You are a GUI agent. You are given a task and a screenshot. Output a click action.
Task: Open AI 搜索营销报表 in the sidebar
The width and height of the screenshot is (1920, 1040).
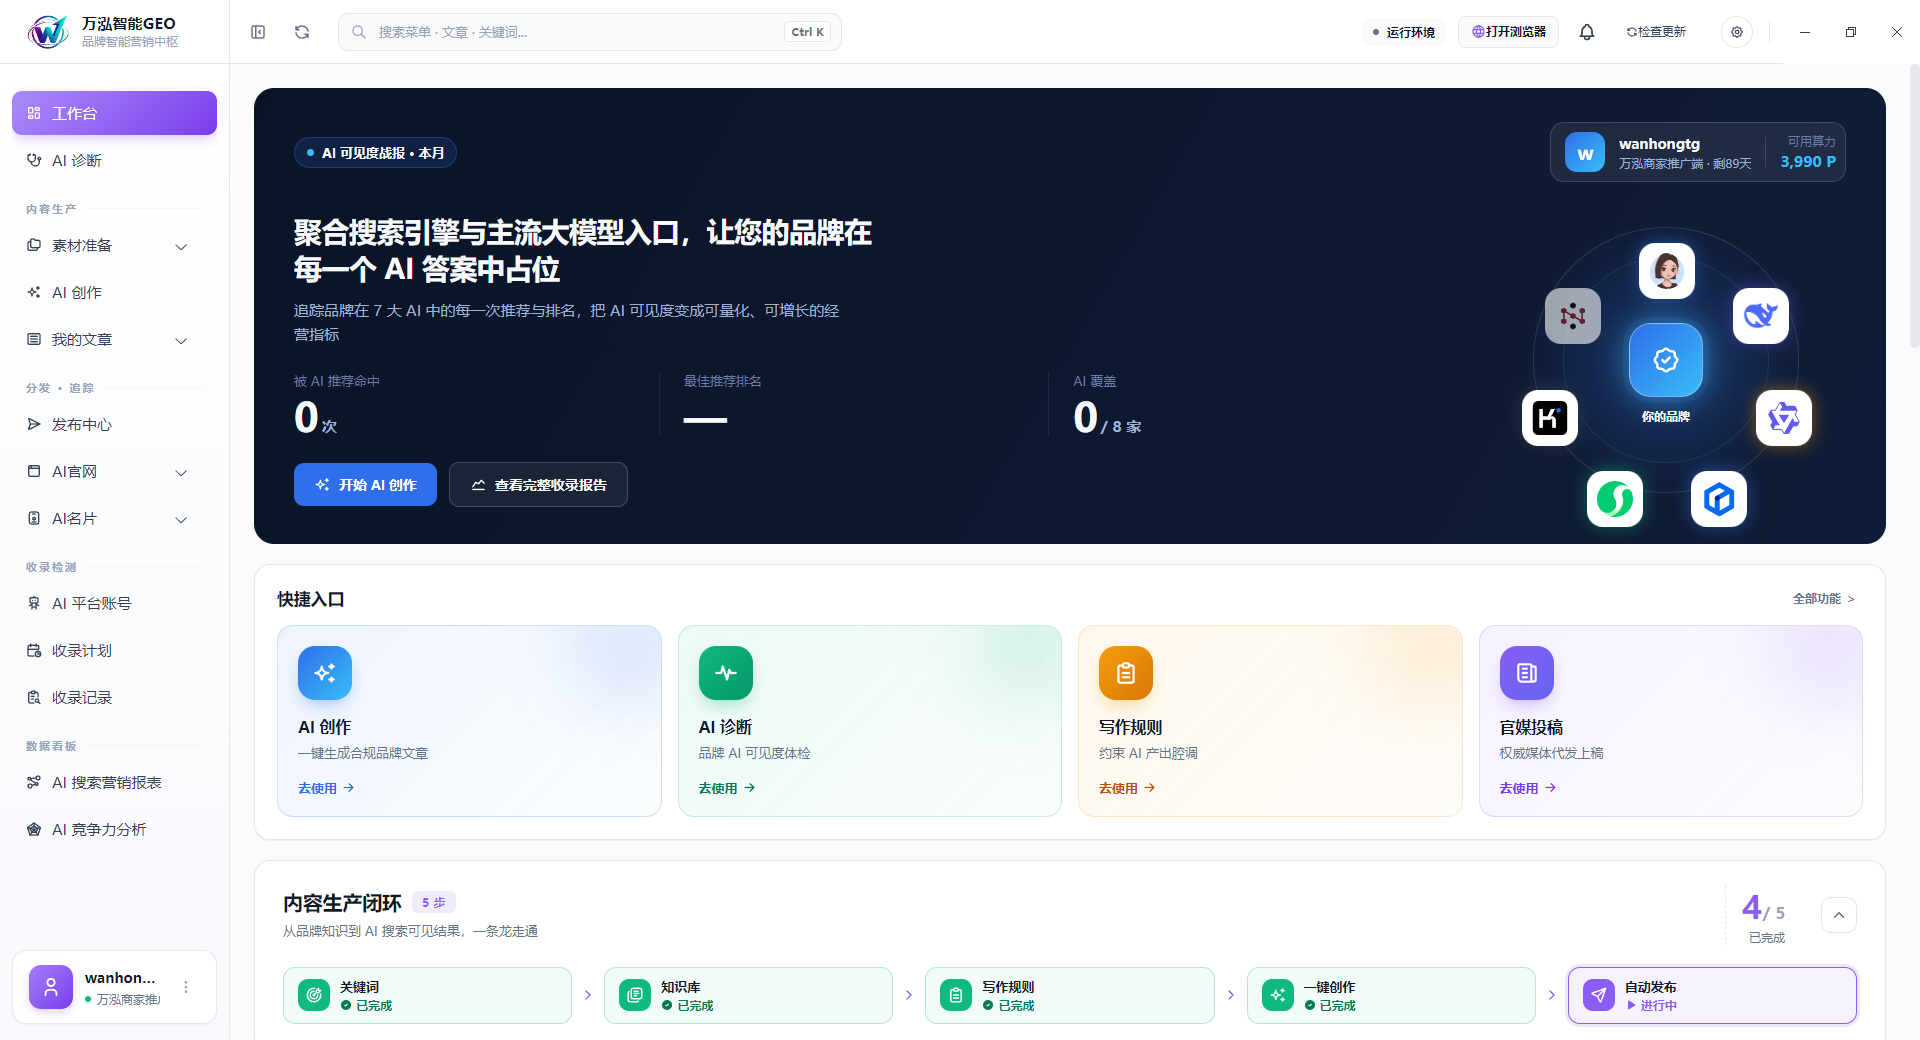pyautogui.click(x=114, y=782)
